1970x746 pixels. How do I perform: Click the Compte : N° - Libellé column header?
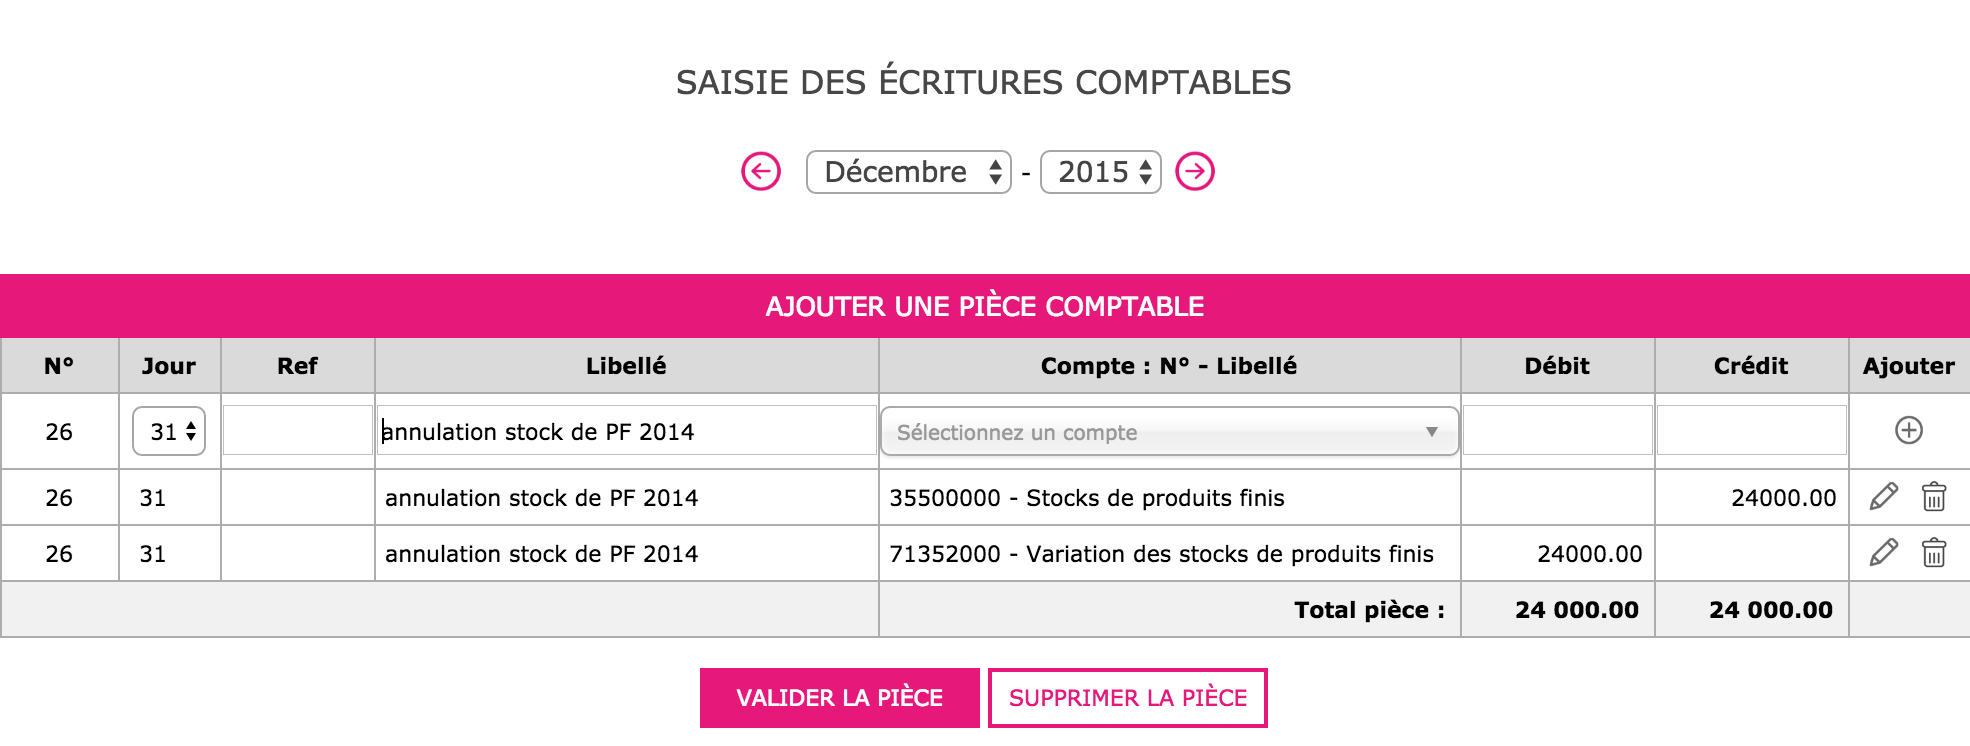[x=1169, y=366]
